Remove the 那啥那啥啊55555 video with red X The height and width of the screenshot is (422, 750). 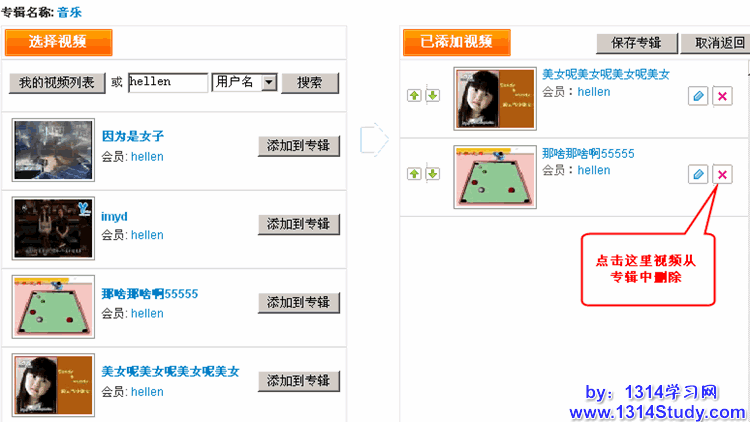pyautogui.click(x=722, y=174)
